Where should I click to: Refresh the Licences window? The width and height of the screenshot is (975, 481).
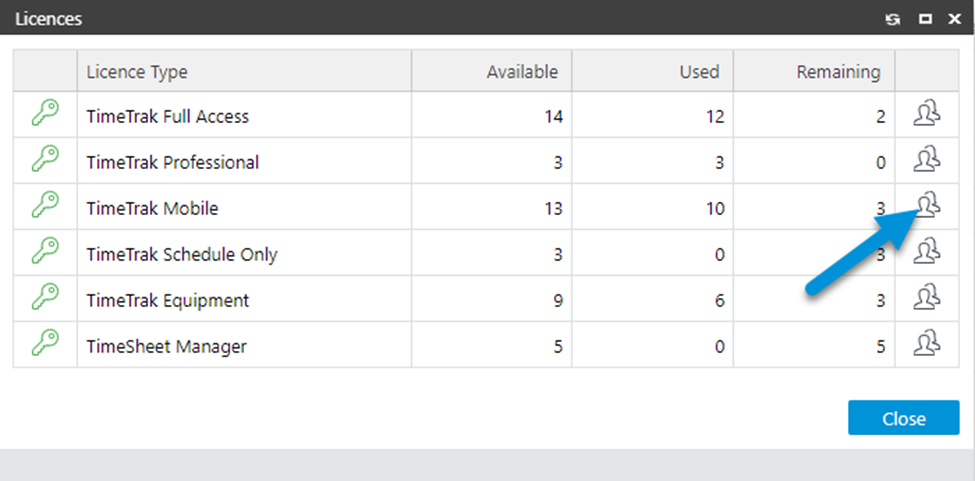(x=893, y=19)
